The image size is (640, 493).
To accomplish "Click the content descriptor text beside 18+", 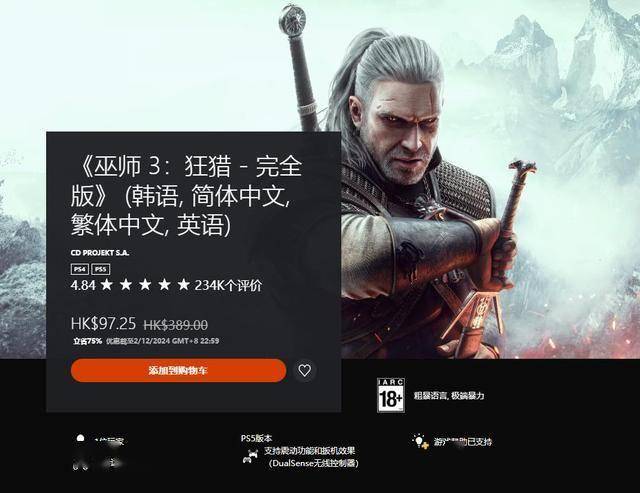I will pyautogui.click(x=449, y=395).
